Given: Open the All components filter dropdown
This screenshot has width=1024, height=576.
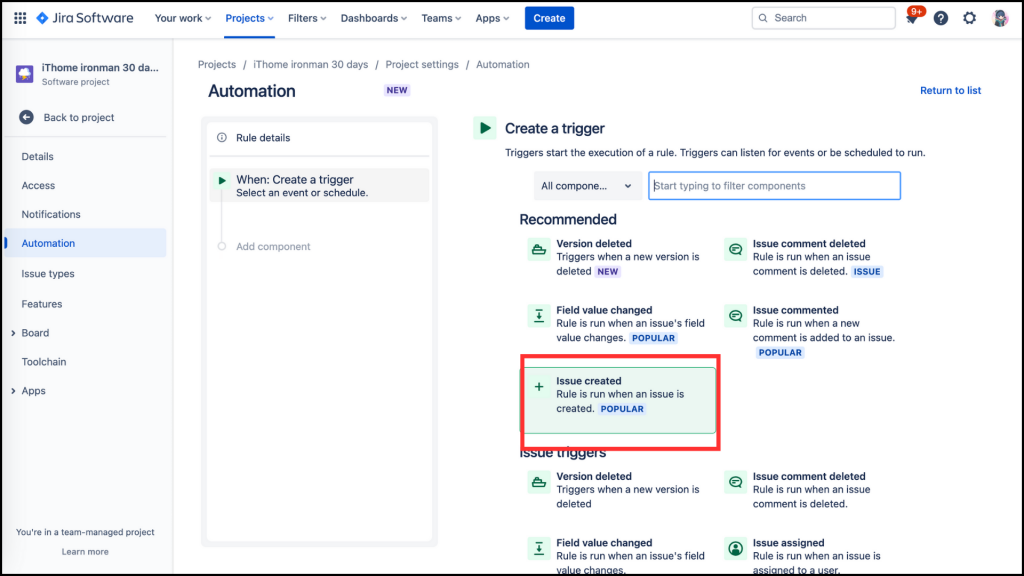Looking at the screenshot, I should click(x=586, y=186).
